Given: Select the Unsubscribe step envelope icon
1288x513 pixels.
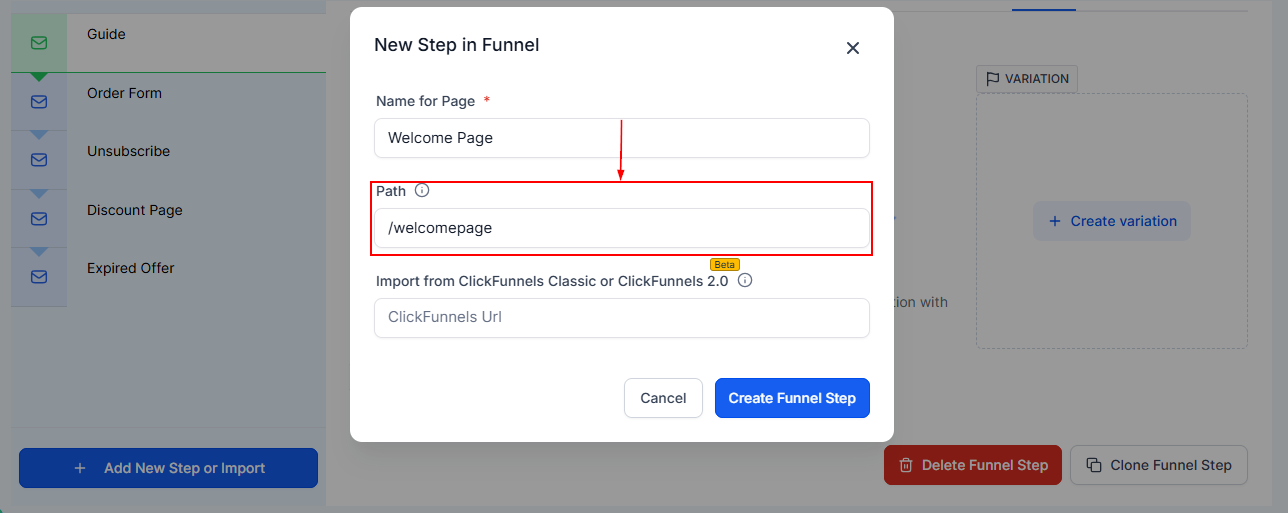Looking at the screenshot, I should (39, 160).
